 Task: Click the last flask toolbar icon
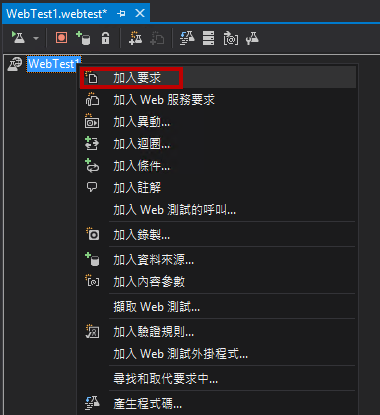coord(252,38)
